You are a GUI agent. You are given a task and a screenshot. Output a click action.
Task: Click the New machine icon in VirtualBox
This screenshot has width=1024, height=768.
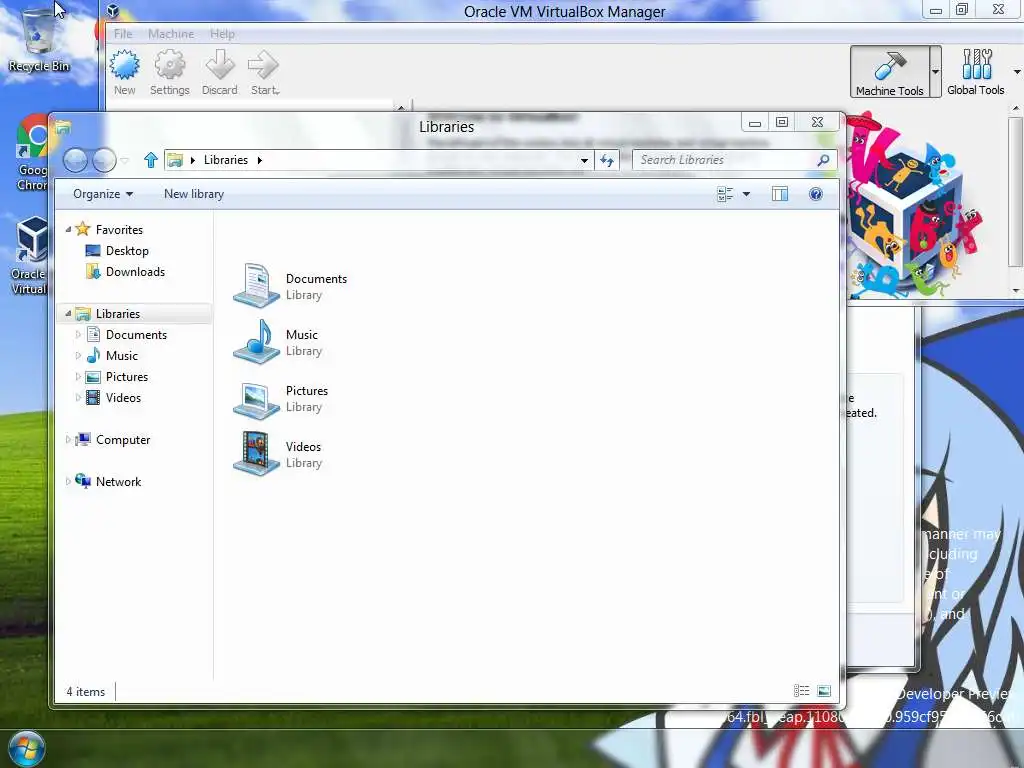point(124,65)
